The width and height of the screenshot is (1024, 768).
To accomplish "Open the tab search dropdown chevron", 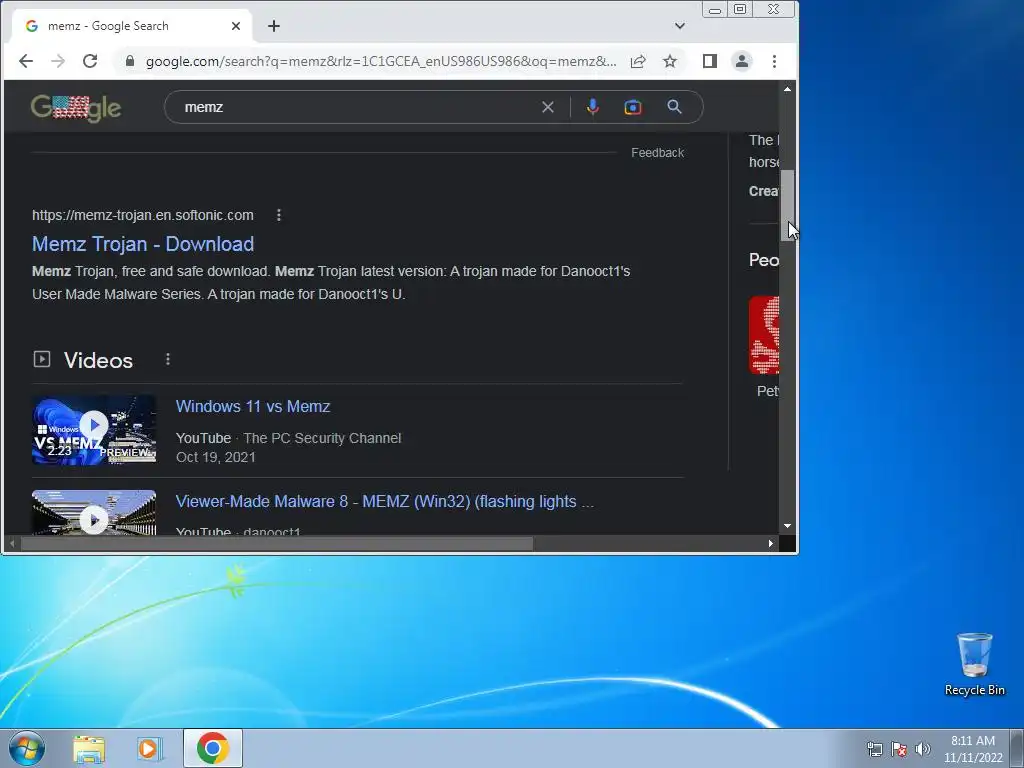I will [x=680, y=26].
